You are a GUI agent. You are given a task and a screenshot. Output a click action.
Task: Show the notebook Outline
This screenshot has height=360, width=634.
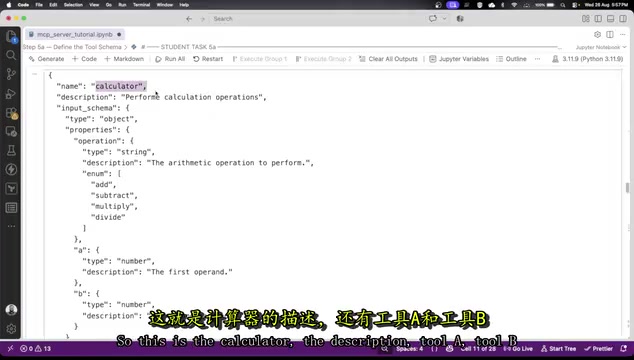coord(511,59)
